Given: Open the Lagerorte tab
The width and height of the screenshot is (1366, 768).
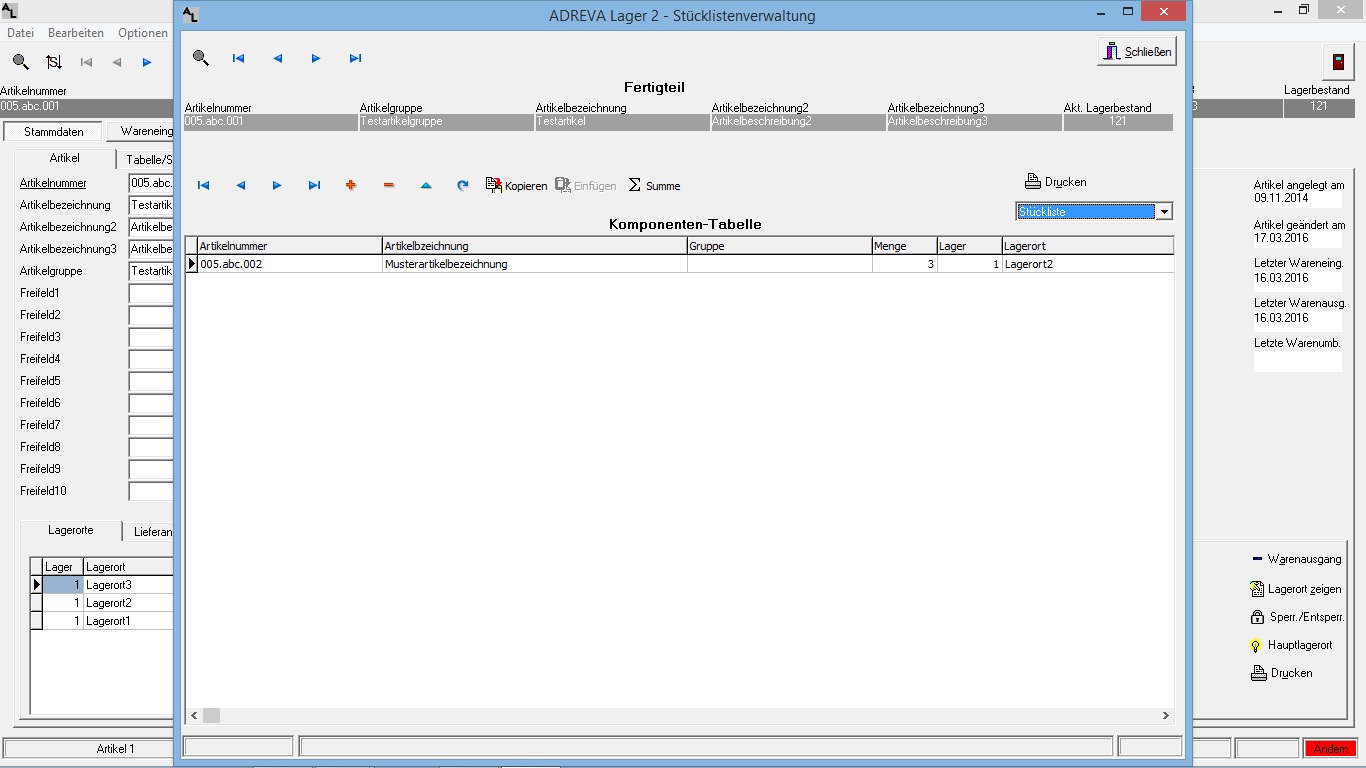Looking at the screenshot, I should coord(71,530).
